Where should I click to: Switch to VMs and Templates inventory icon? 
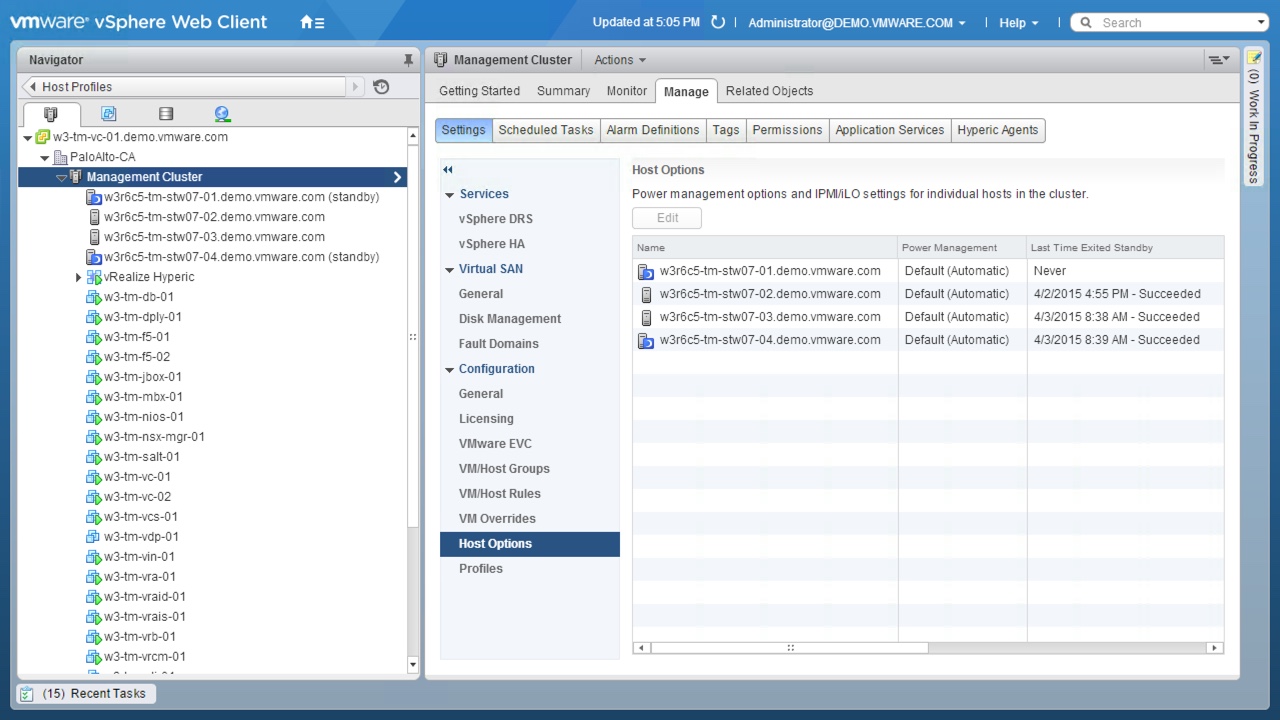[109, 115]
